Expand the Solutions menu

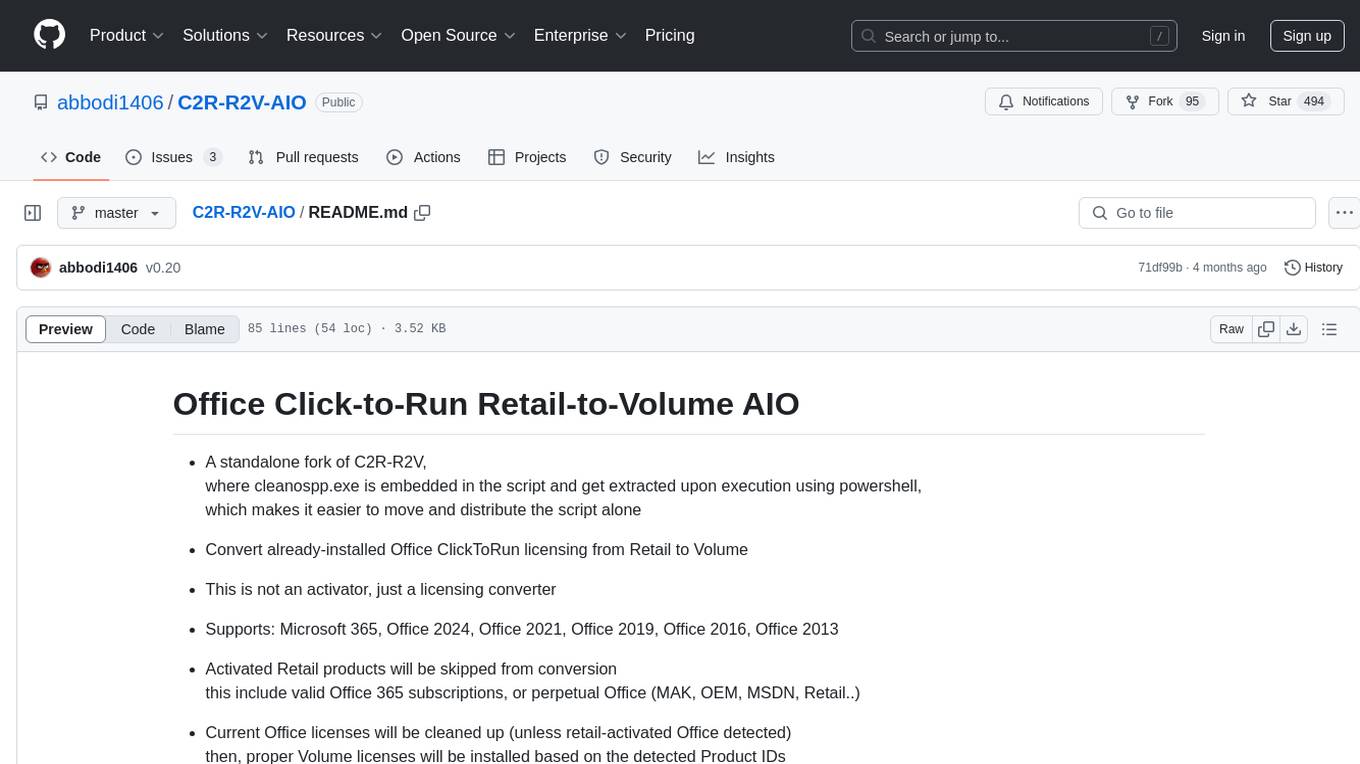pyautogui.click(x=225, y=35)
